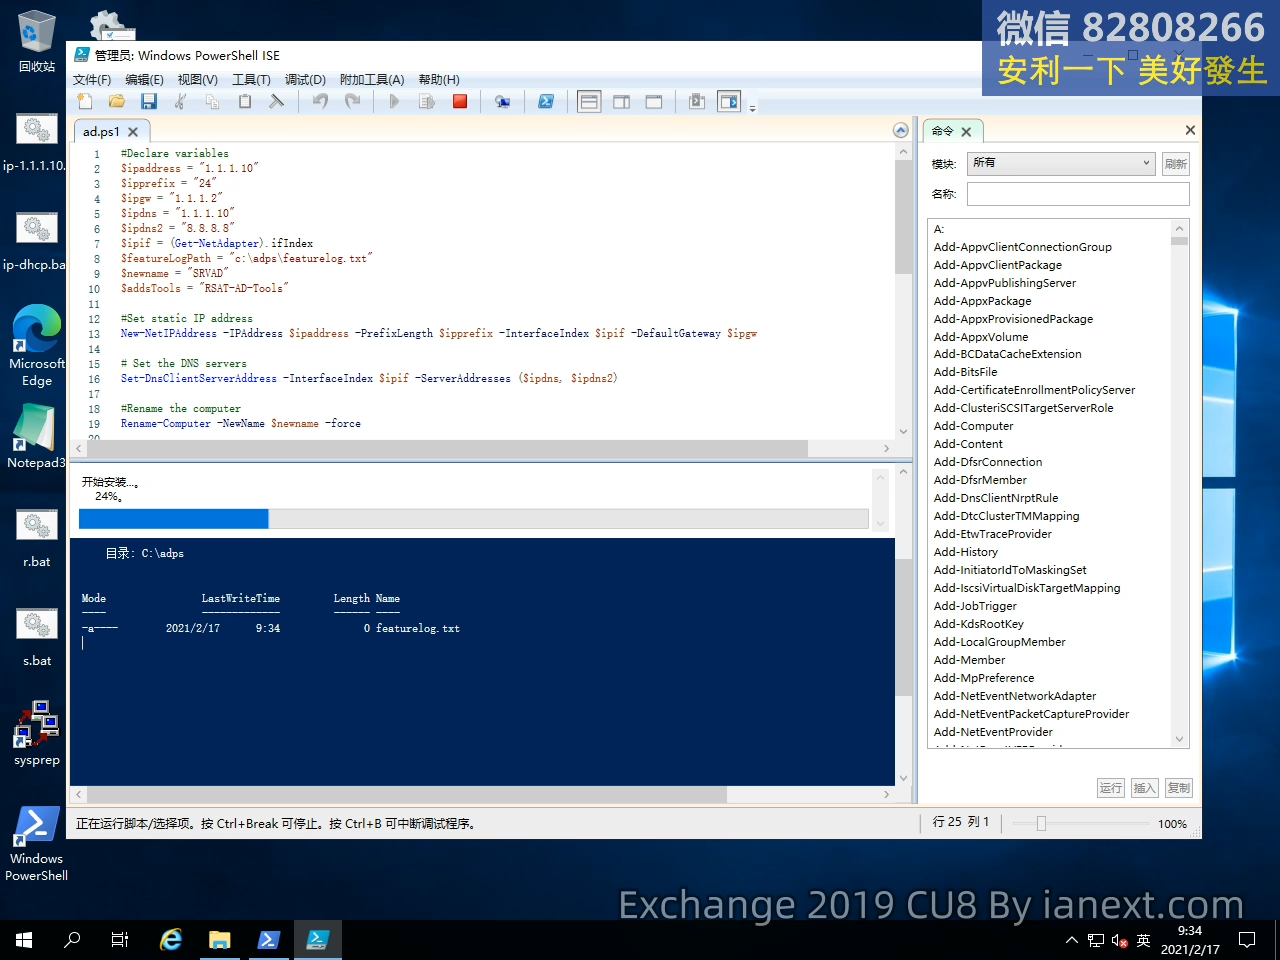
Task: Open the notification center icon
Action: point(1247,940)
